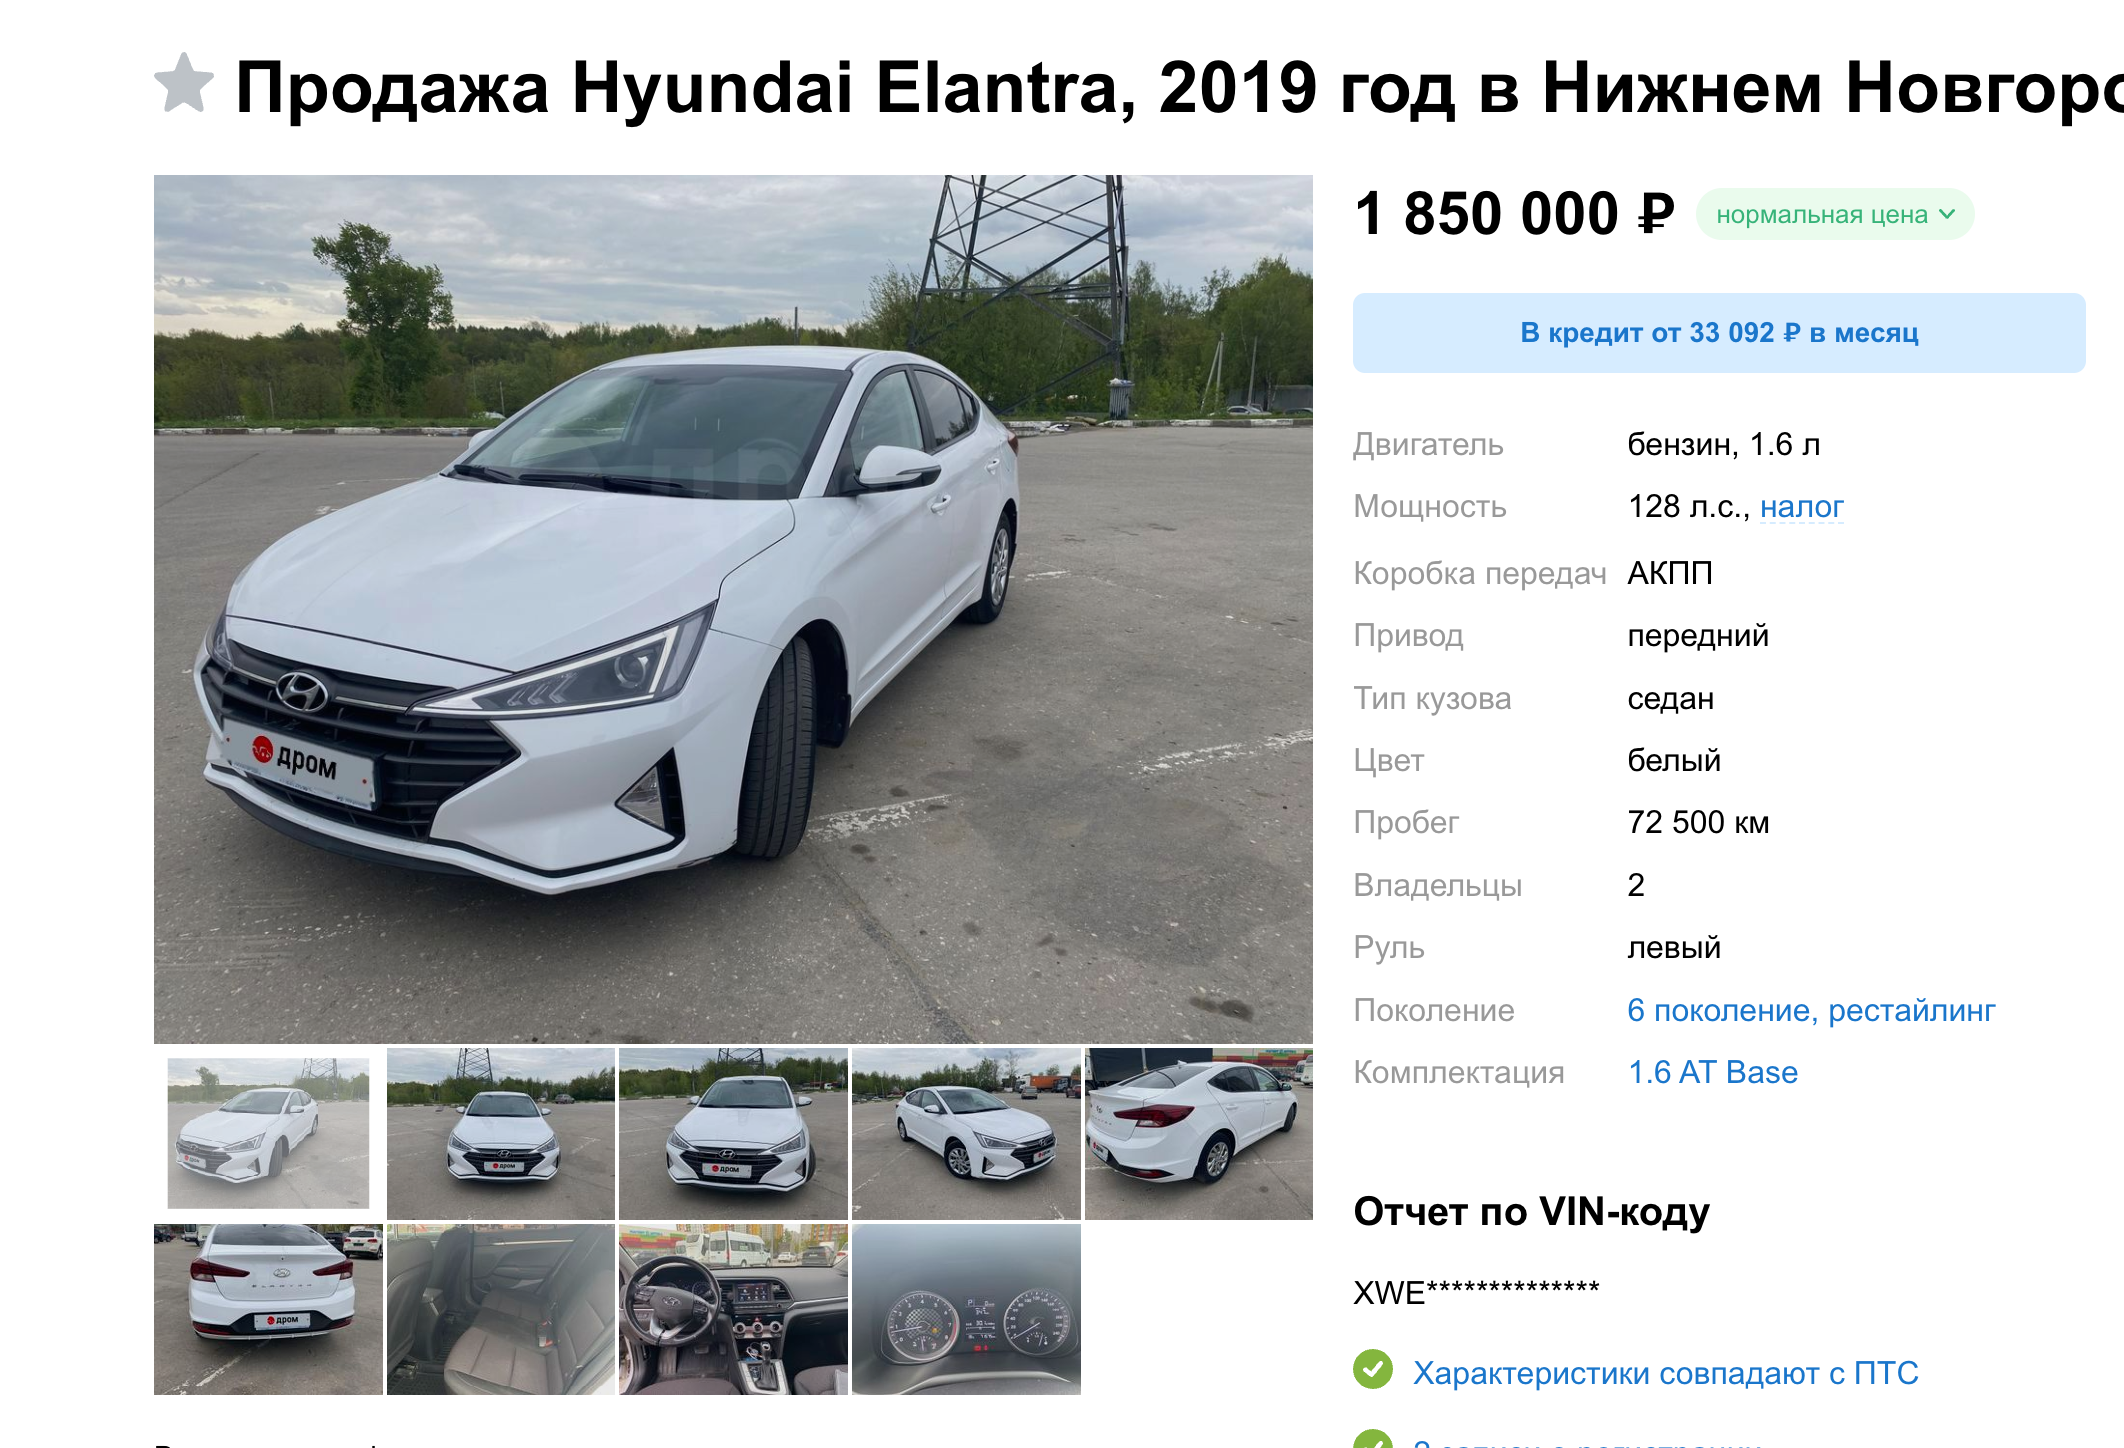
Task: Select the first thumbnail with front-left view
Action: pyautogui.click(x=268, y=1133)
